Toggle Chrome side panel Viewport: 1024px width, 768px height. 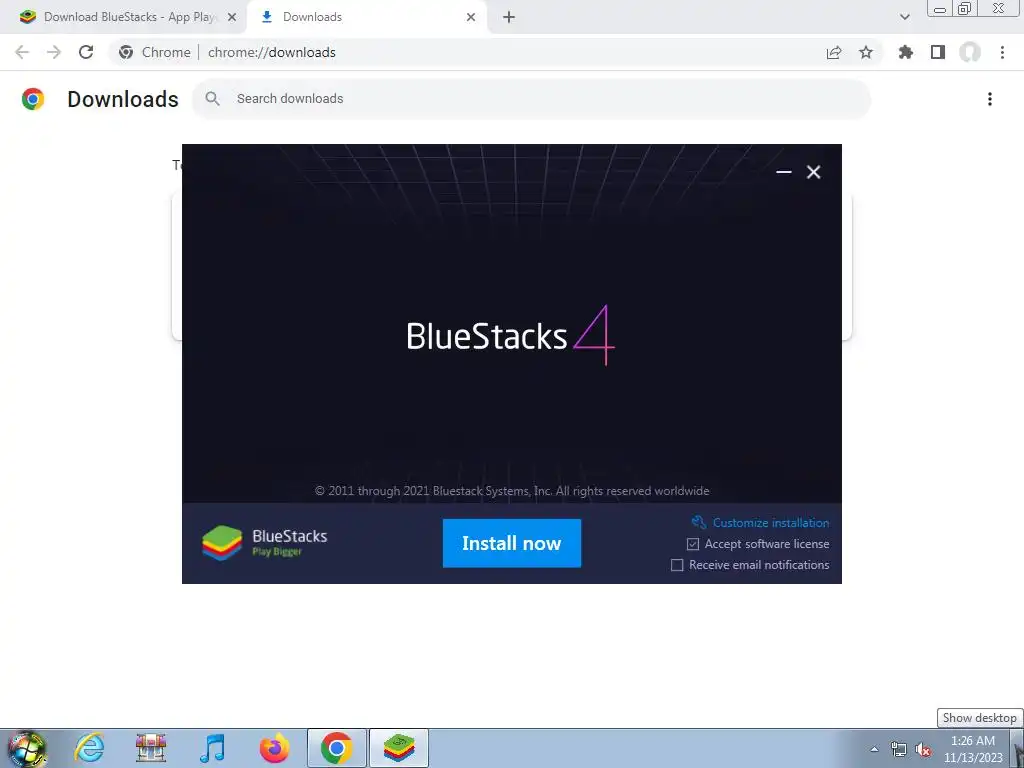tap(938, 52)
